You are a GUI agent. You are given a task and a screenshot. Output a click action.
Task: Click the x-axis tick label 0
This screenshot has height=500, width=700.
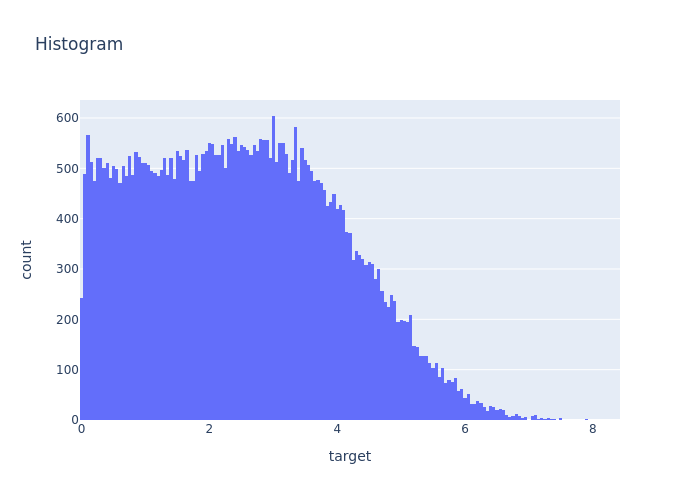coord(81,430)
